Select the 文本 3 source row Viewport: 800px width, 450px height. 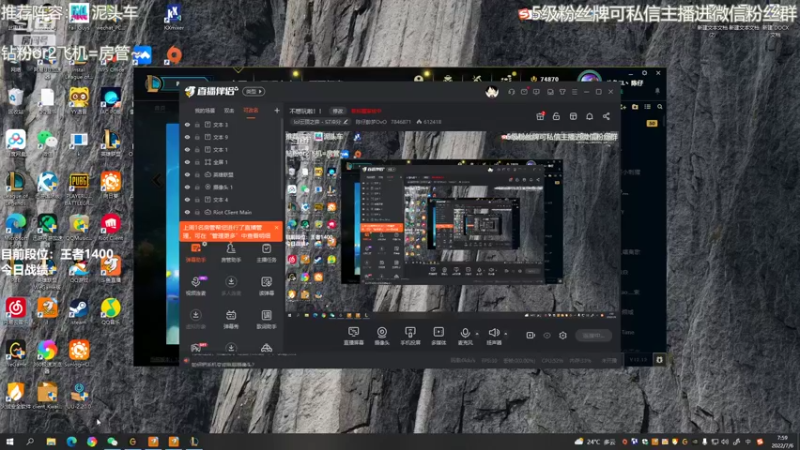[231, 124]
